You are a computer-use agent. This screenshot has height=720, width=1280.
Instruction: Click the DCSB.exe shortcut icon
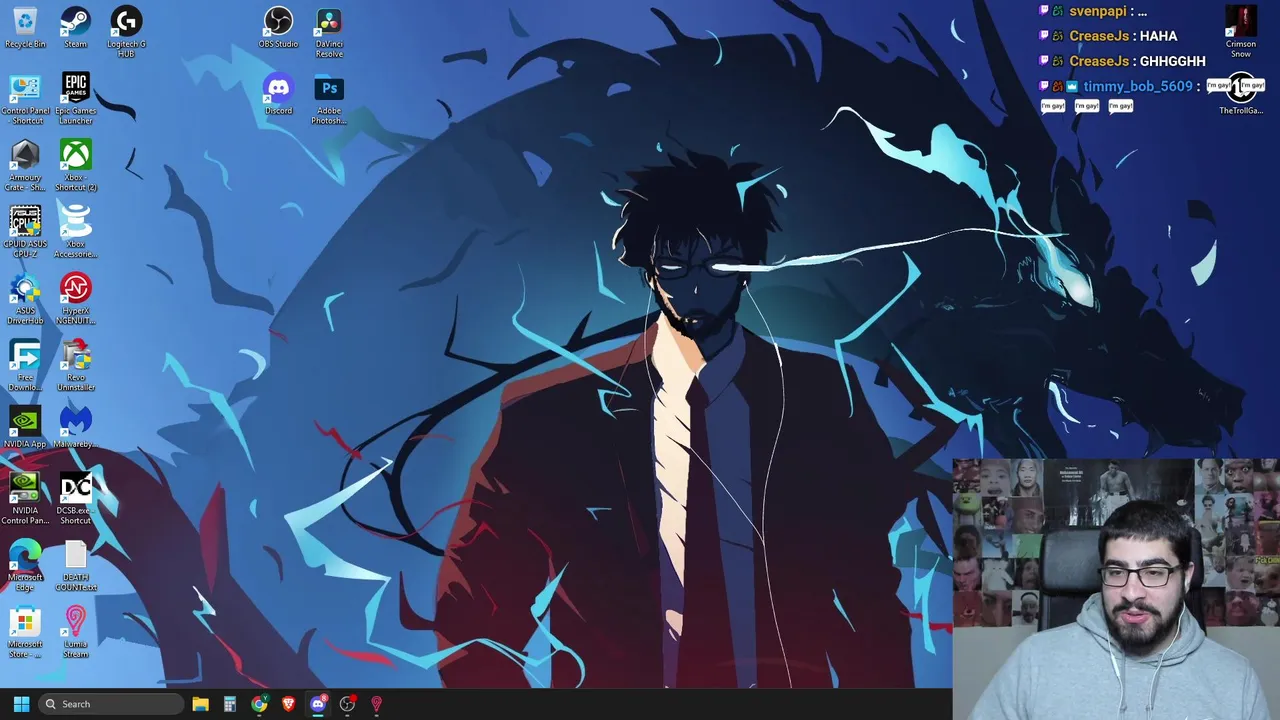tap(75, 499)
